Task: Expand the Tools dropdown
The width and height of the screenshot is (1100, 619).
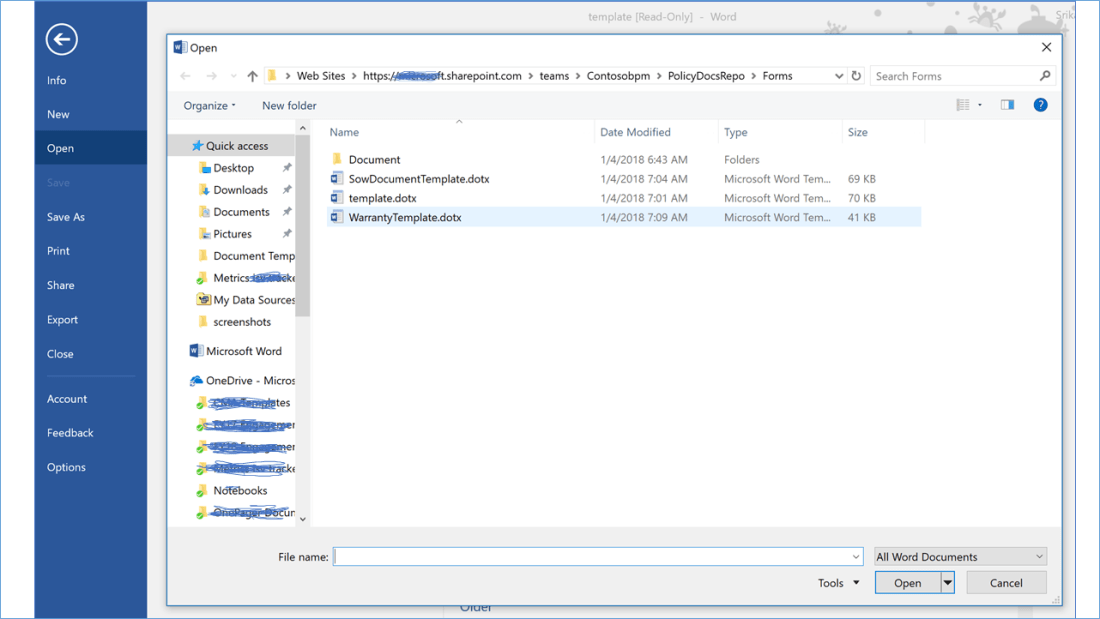Action: click(838, 583)
